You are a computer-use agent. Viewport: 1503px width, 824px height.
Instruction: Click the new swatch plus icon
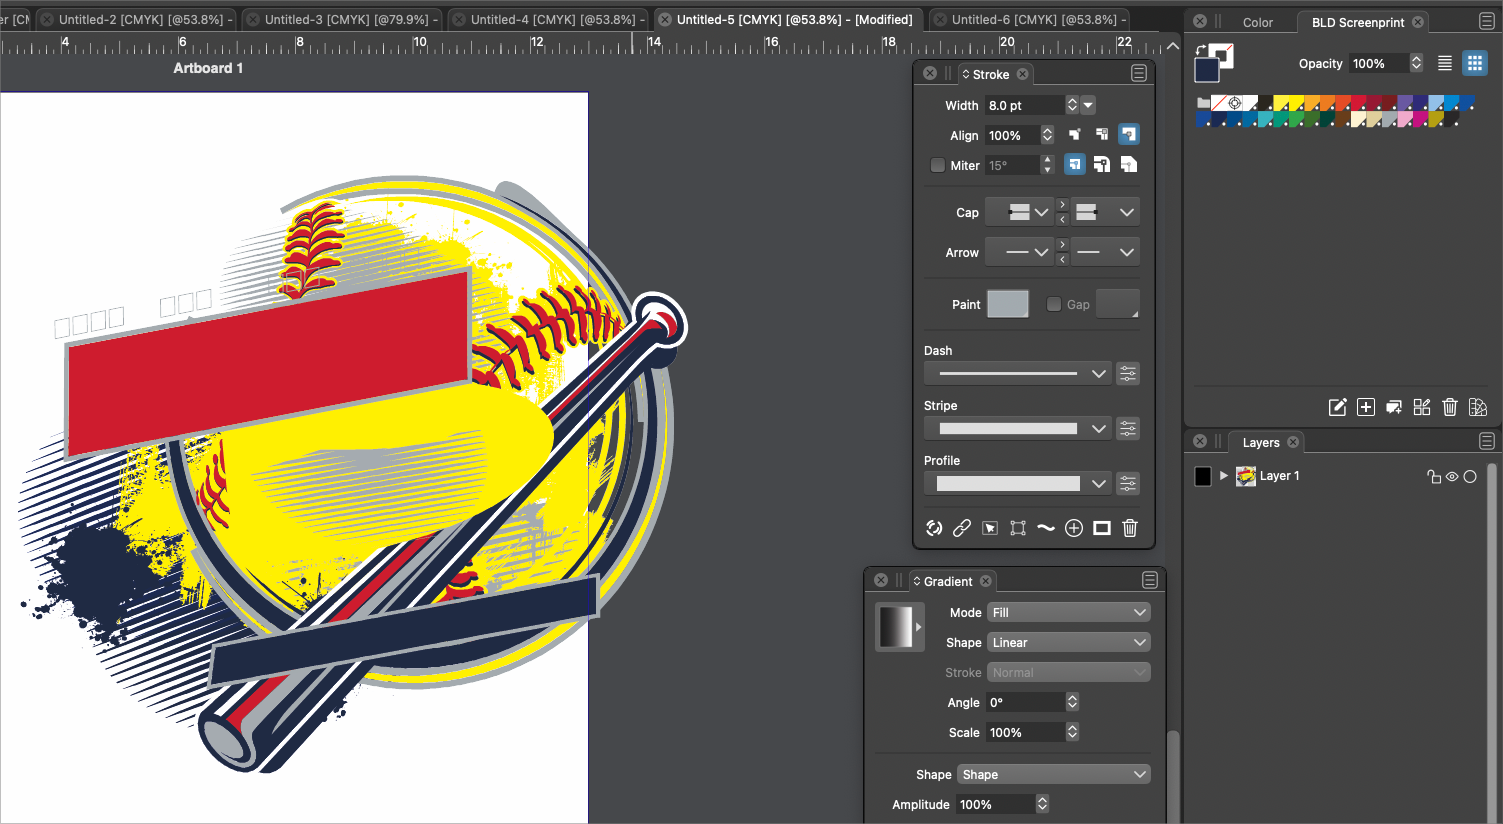click(1366, 407)
